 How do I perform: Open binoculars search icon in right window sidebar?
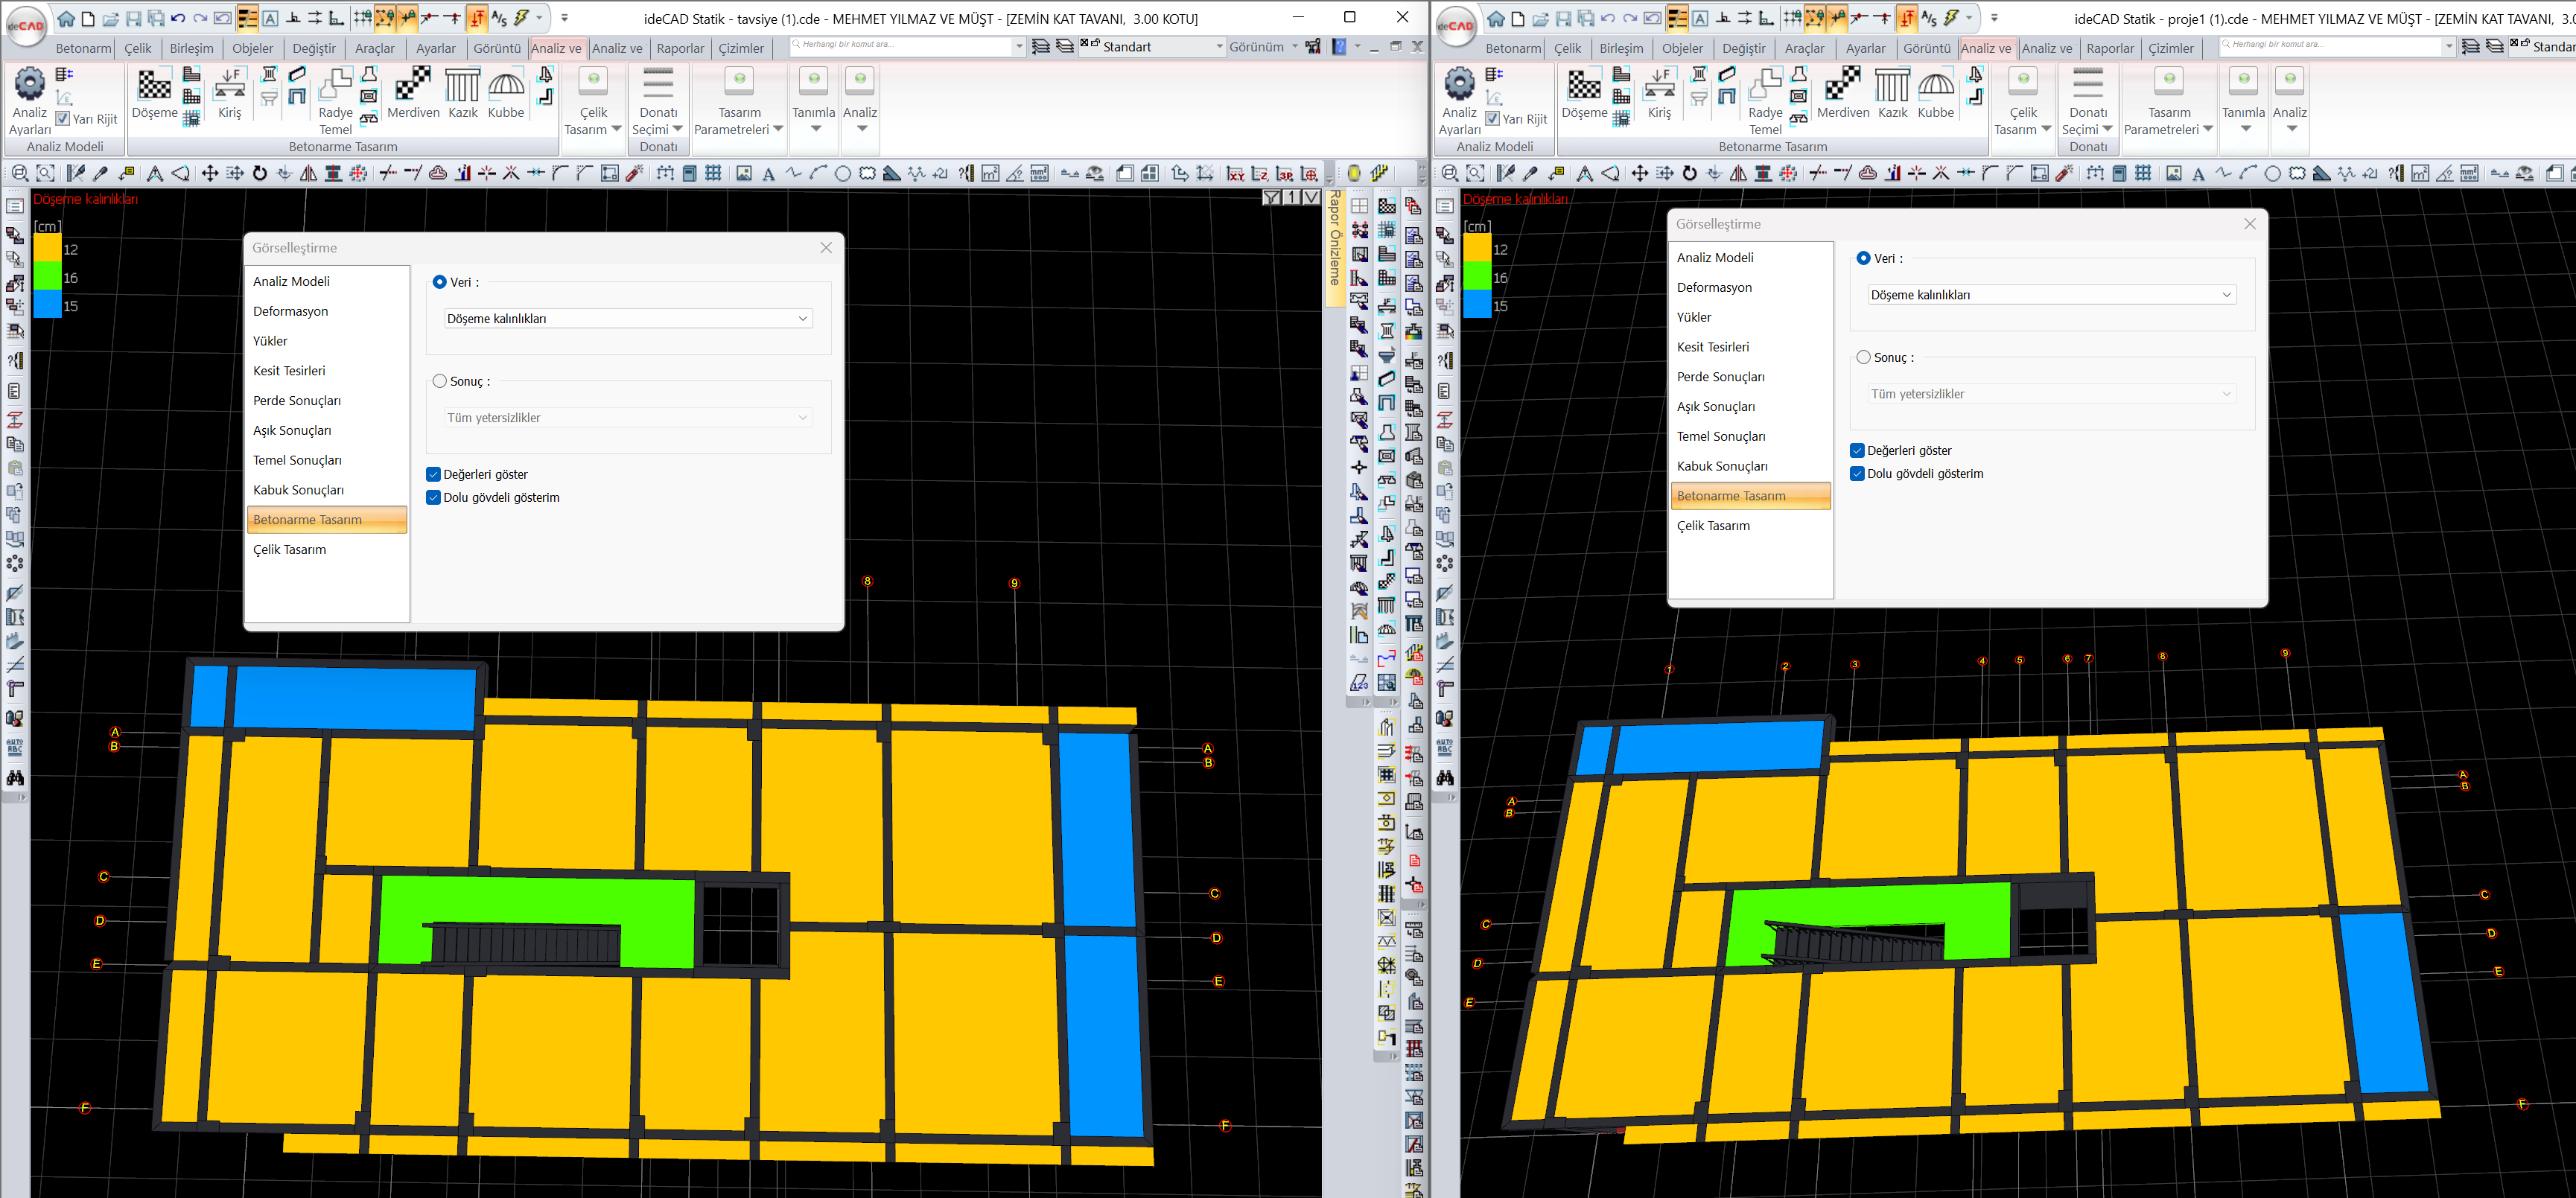[x=1445, y=777]
